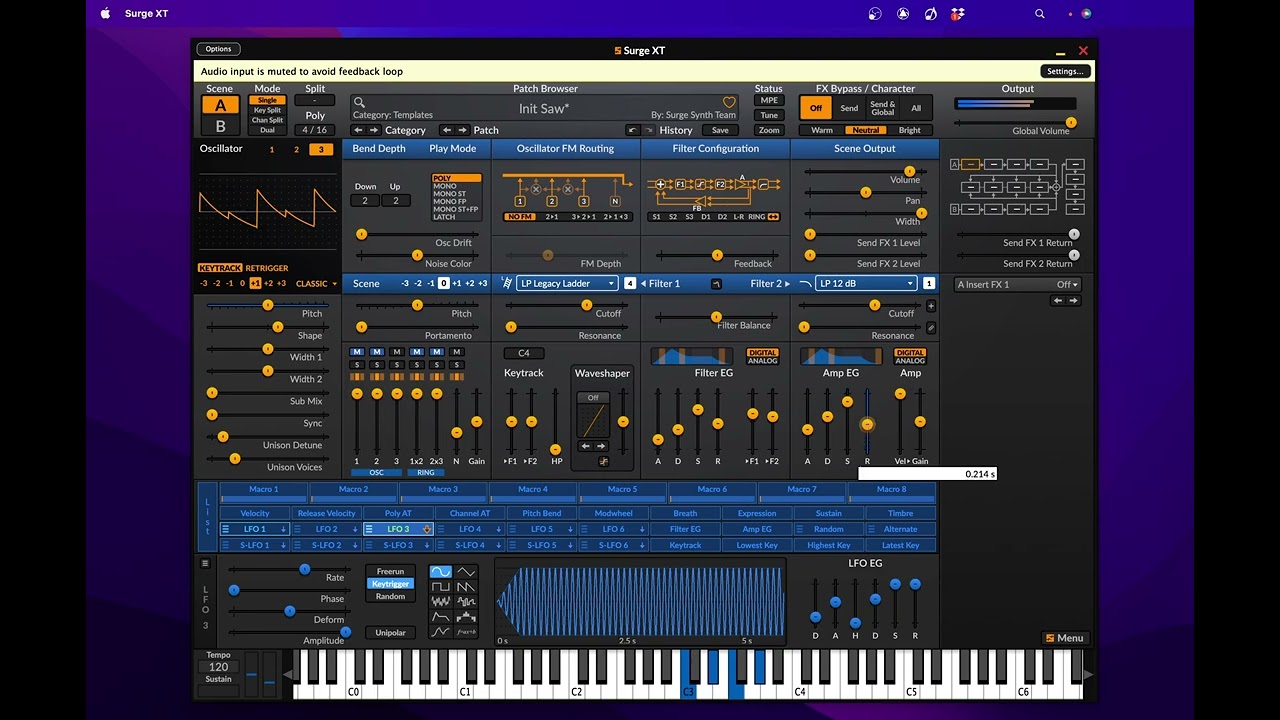
Task: Toggle Filter EG Digital/Analog mode
Action: click(763, 356)
